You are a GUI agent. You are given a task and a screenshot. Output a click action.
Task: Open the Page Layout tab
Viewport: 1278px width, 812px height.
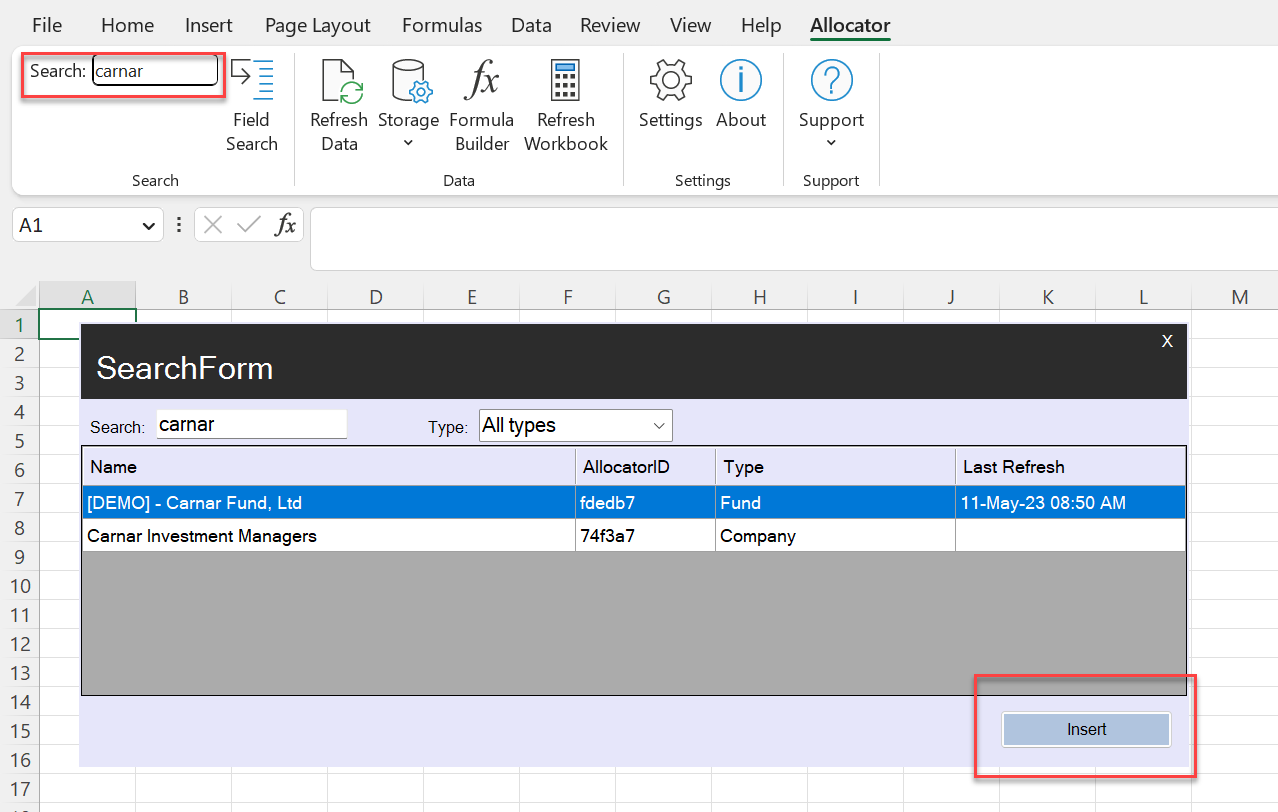click(317, 25)
